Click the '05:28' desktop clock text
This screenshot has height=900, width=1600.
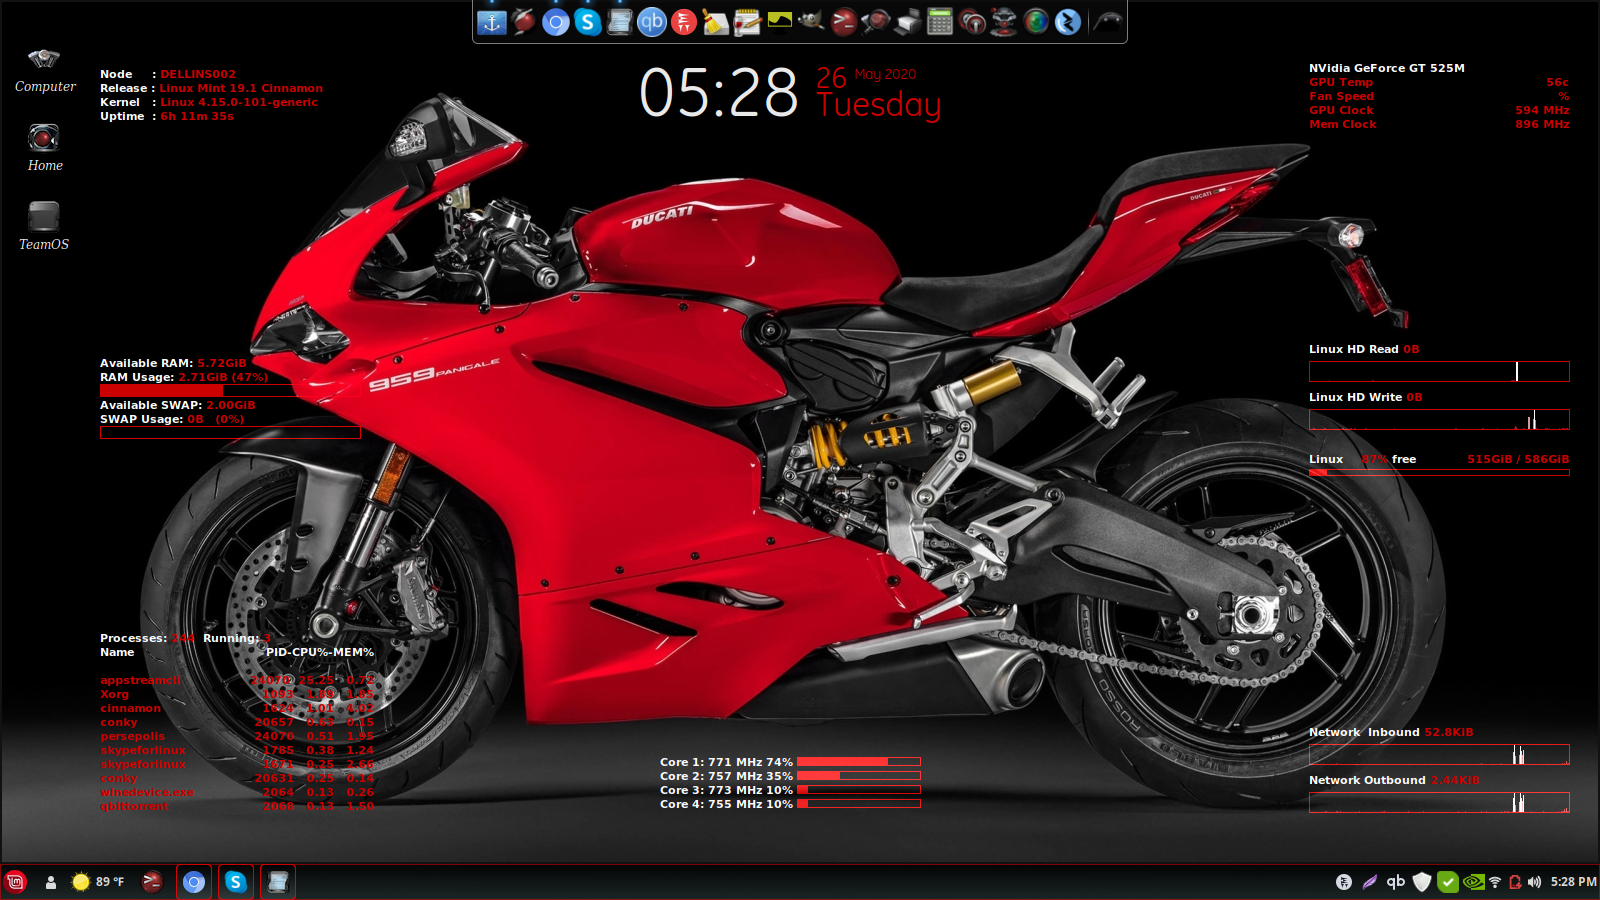point(718,93)
